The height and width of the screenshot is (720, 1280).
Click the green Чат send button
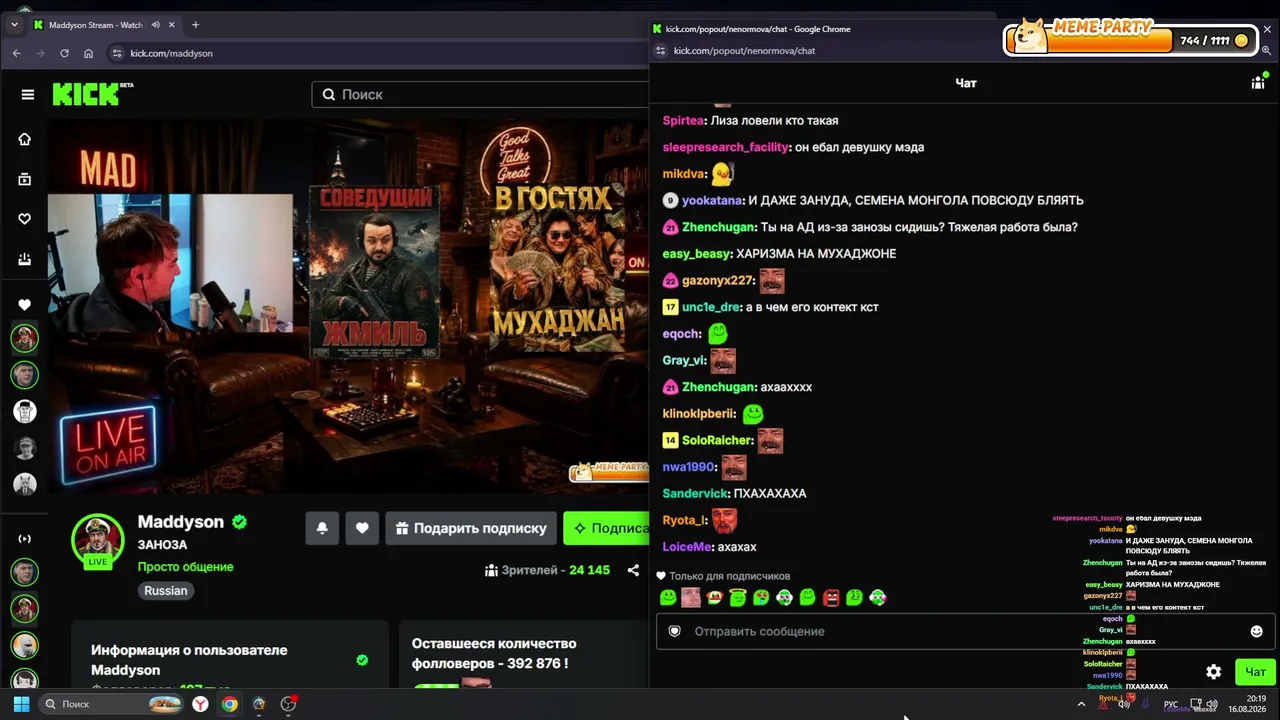click(x=1255, y=672)
